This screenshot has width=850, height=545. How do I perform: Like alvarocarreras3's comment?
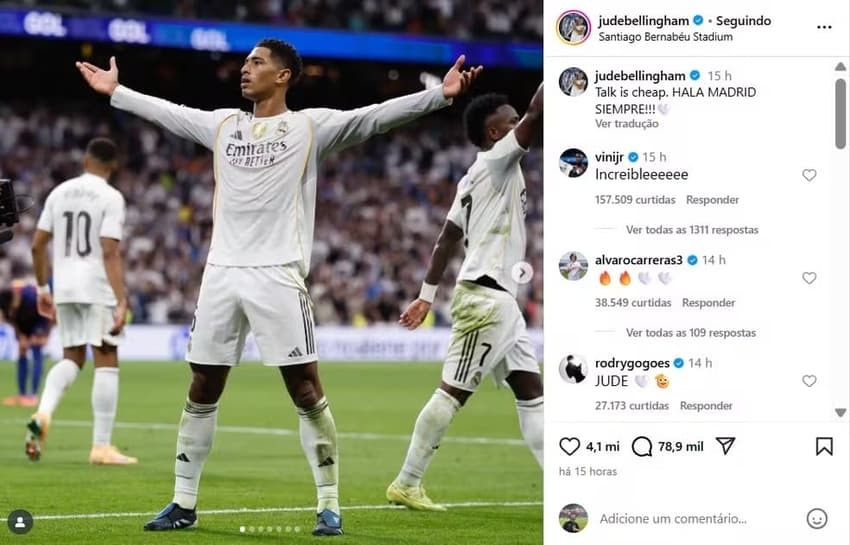[x=809, y=278]
